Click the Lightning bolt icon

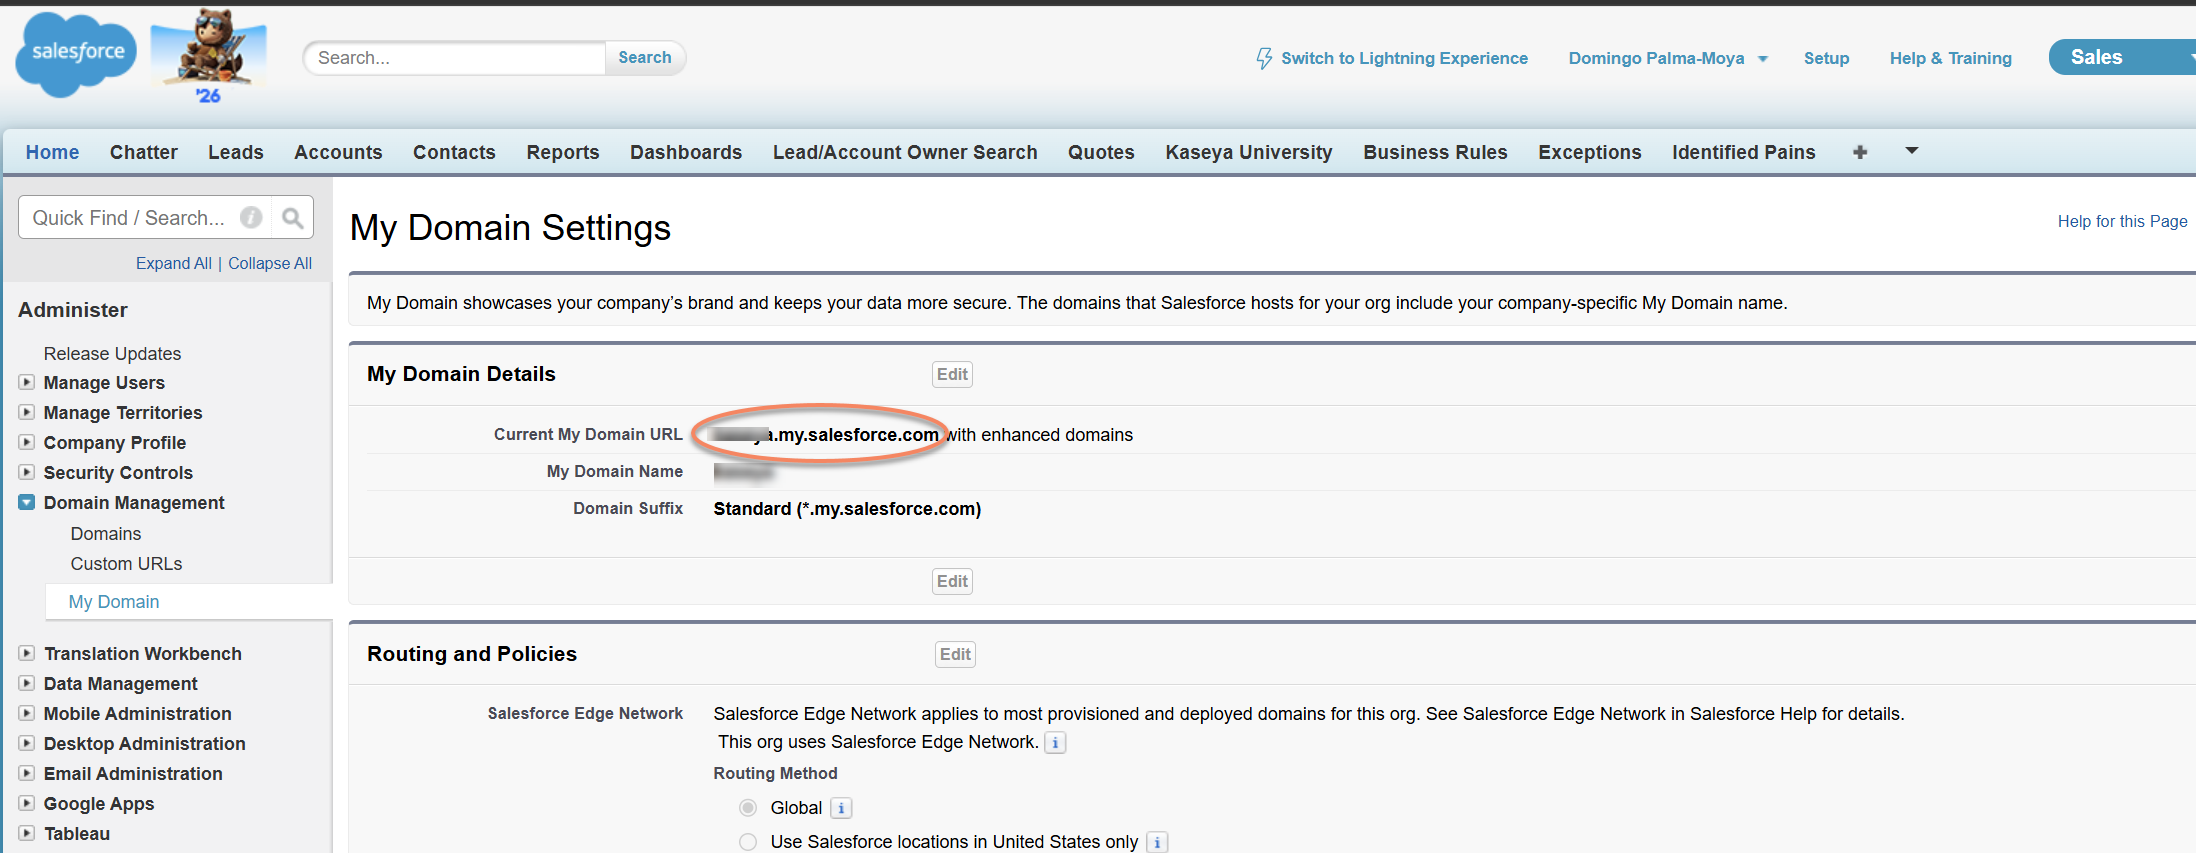coord(1264,59)
